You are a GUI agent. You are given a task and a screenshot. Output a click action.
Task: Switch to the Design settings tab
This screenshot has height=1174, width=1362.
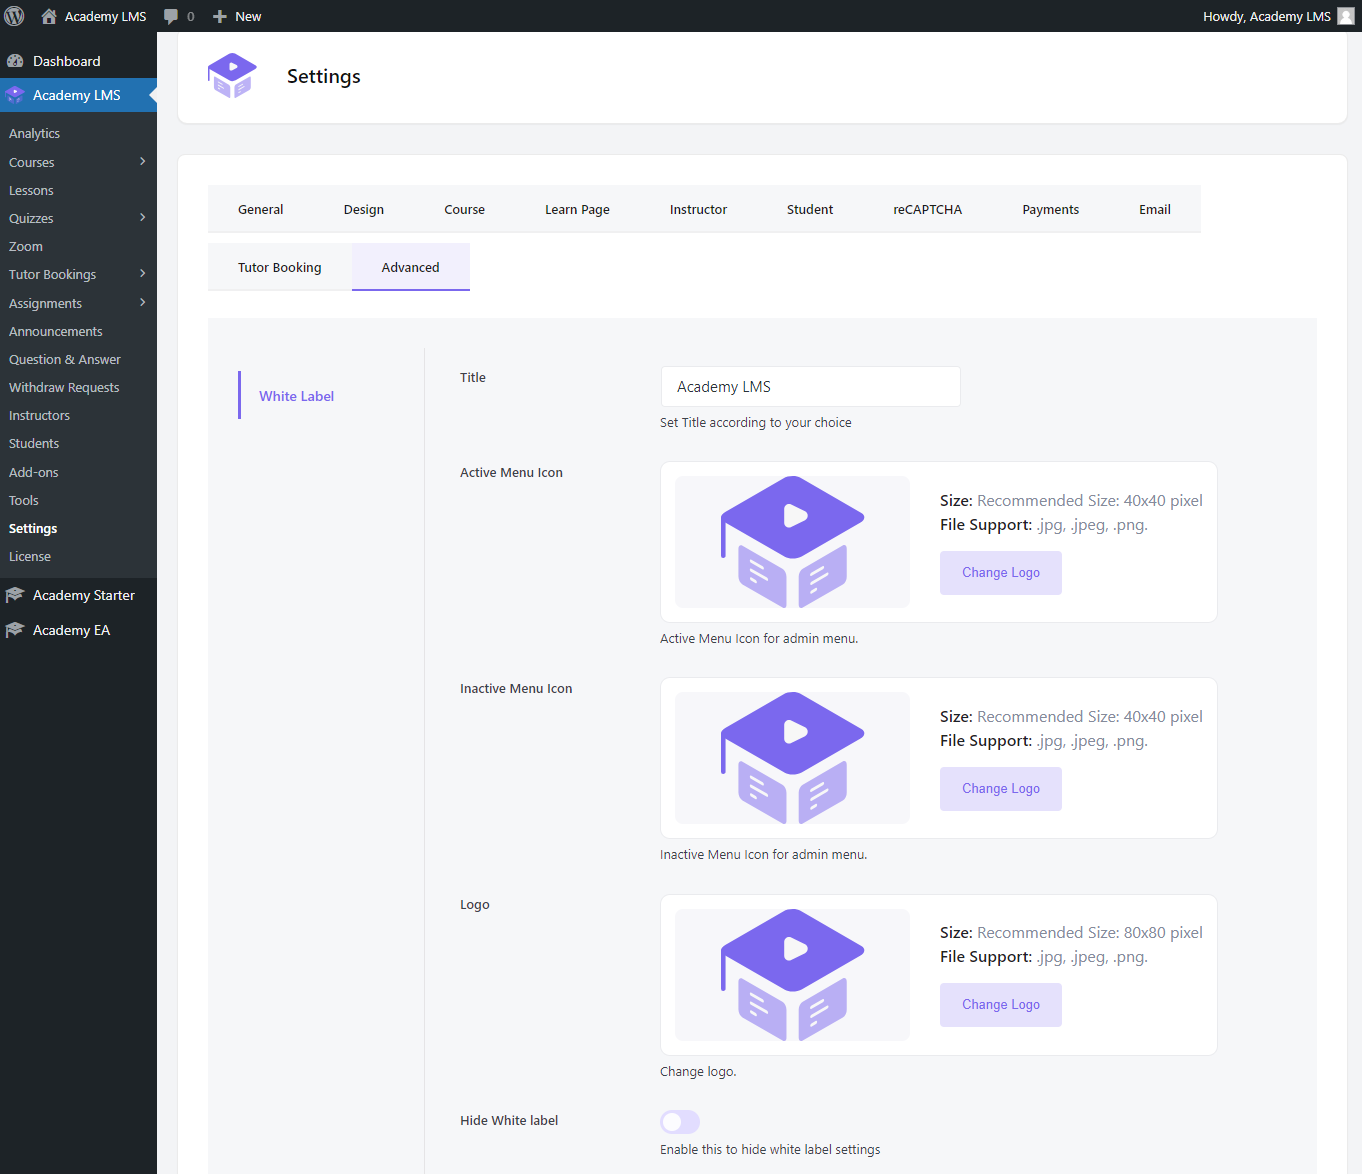tap(363, 209)
